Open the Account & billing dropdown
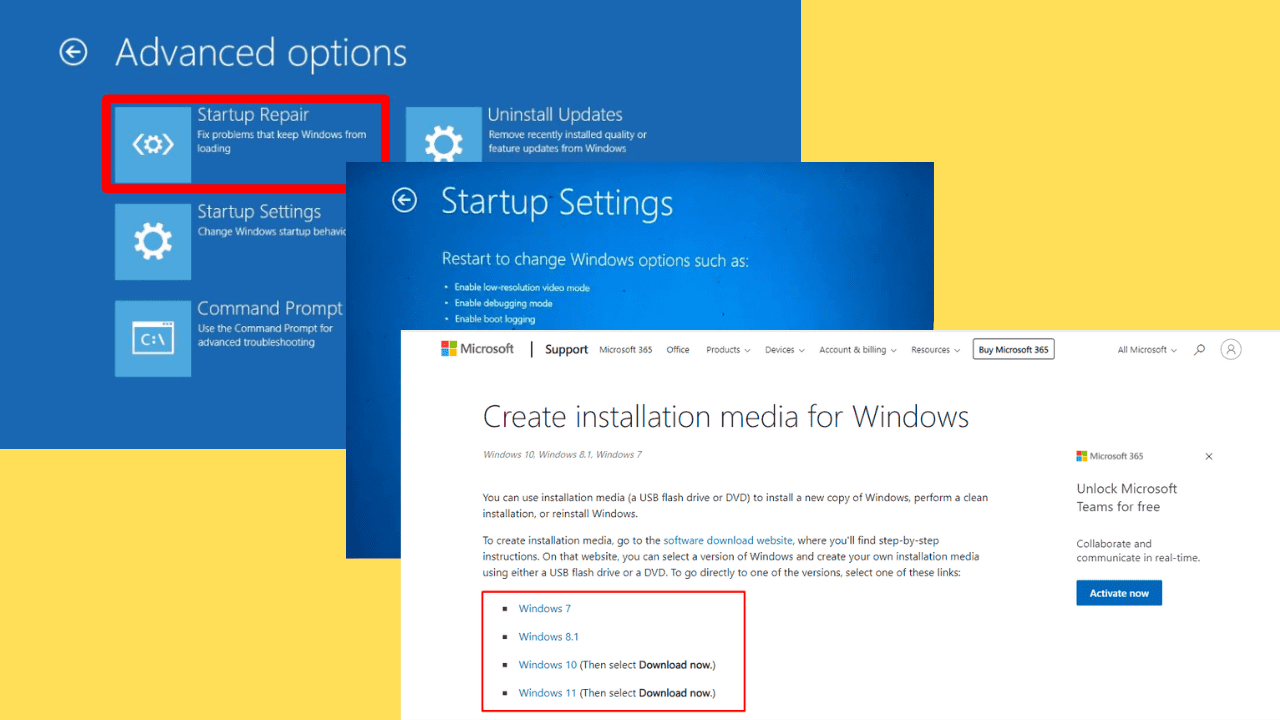Viewport: 1280px width, 720px height. (x=858, y=350)
